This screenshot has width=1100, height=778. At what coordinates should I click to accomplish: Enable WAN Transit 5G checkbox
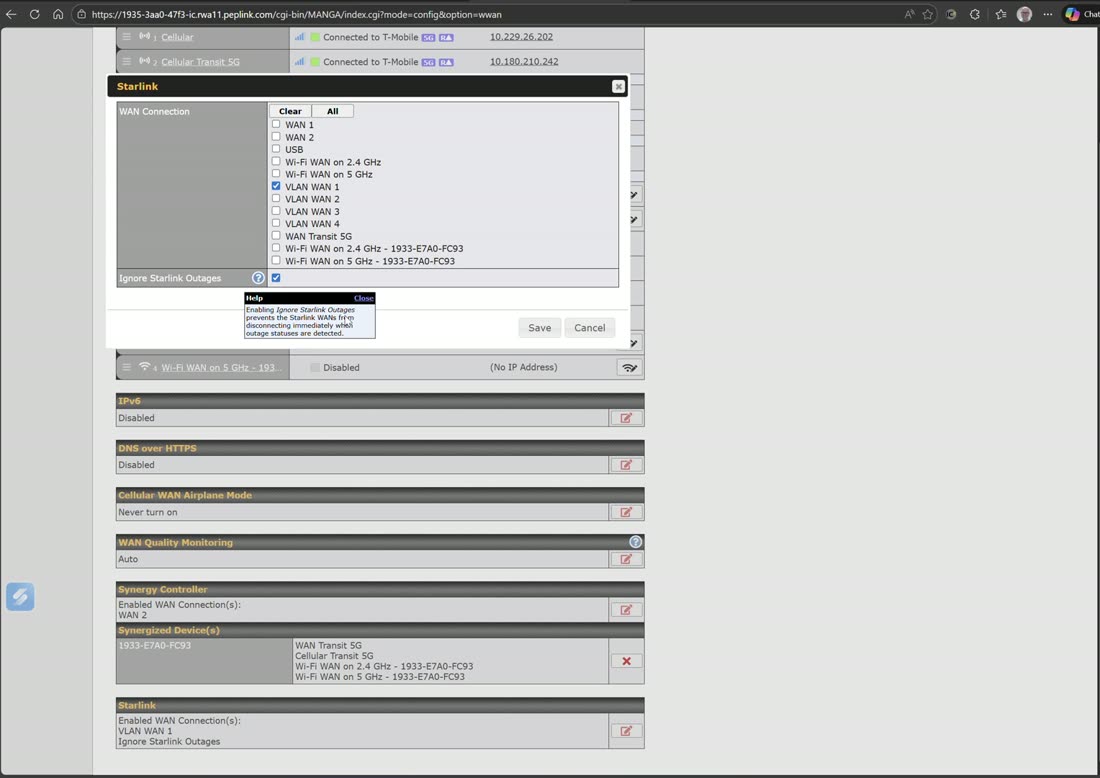click(x=276, y=236)
